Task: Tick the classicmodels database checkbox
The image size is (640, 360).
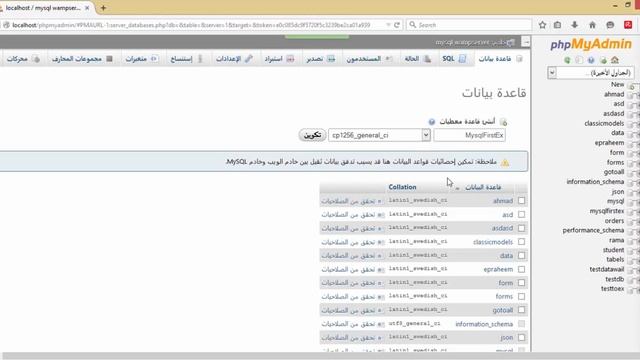Action: [x=521, y=242]
